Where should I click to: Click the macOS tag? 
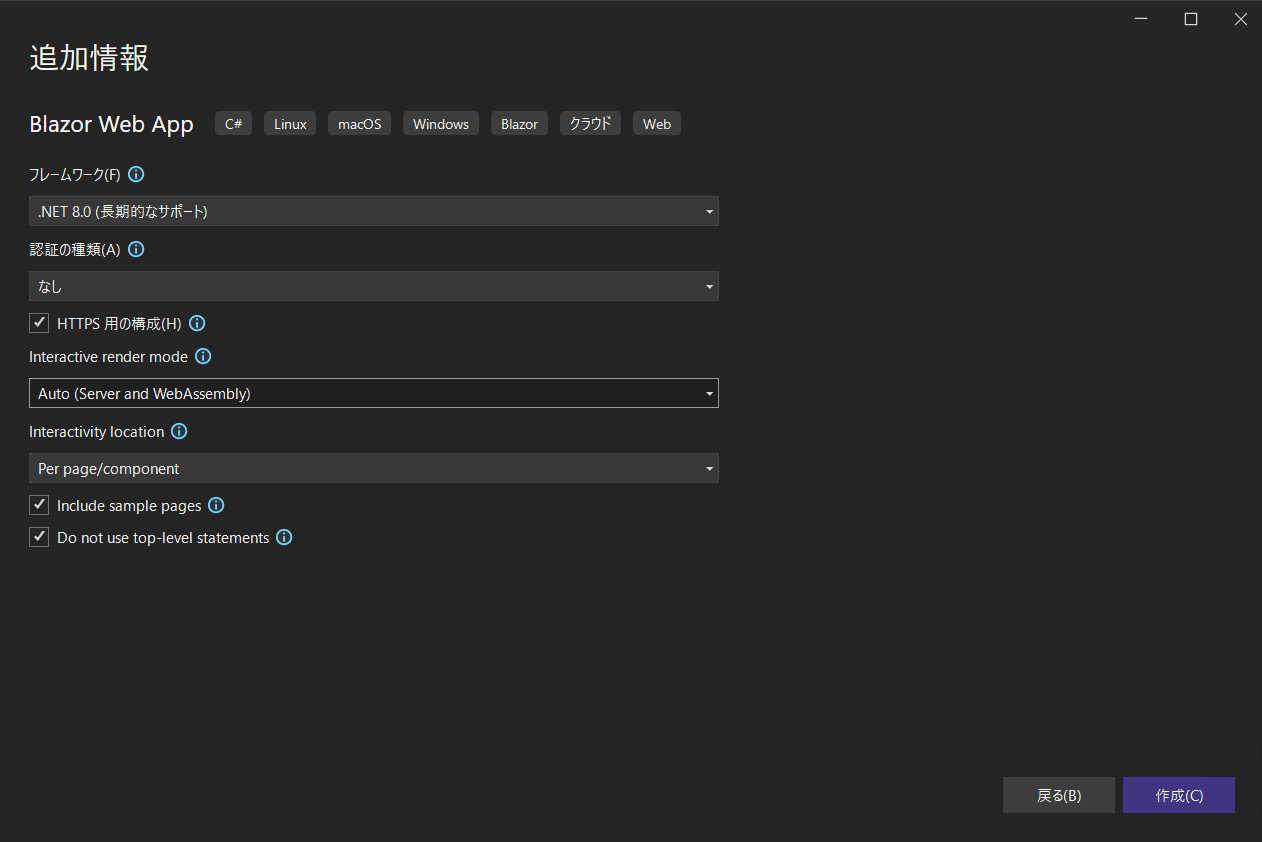click(360, 124)
